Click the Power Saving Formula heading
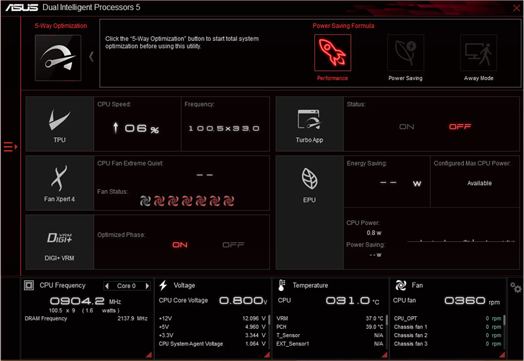524x361 pixels. [x=343, y=26]
